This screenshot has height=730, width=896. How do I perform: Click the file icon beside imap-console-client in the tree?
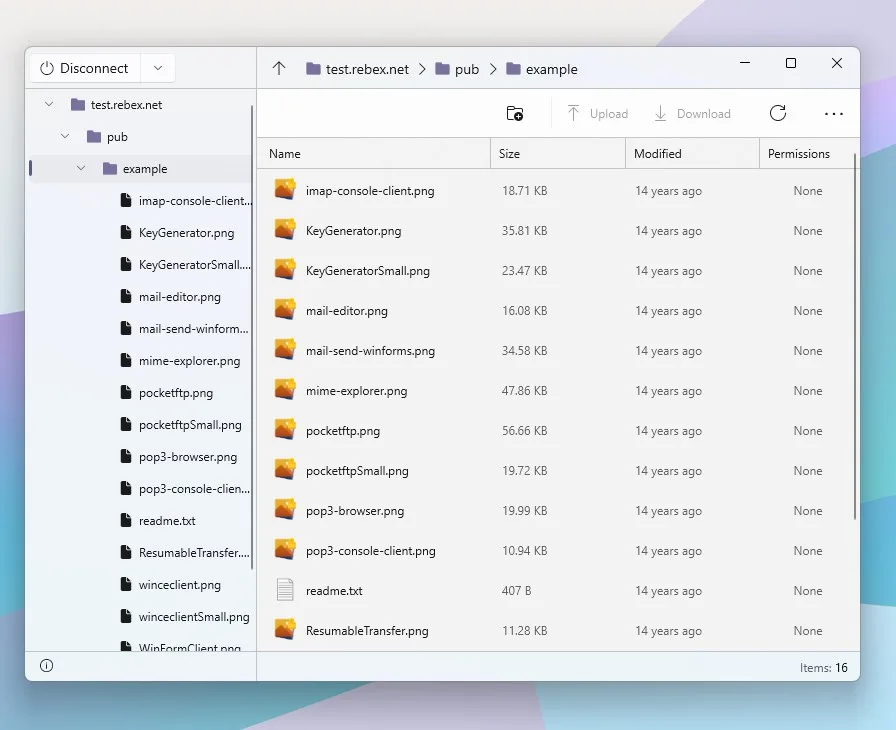pyautogui.click(x=126, y=200)
